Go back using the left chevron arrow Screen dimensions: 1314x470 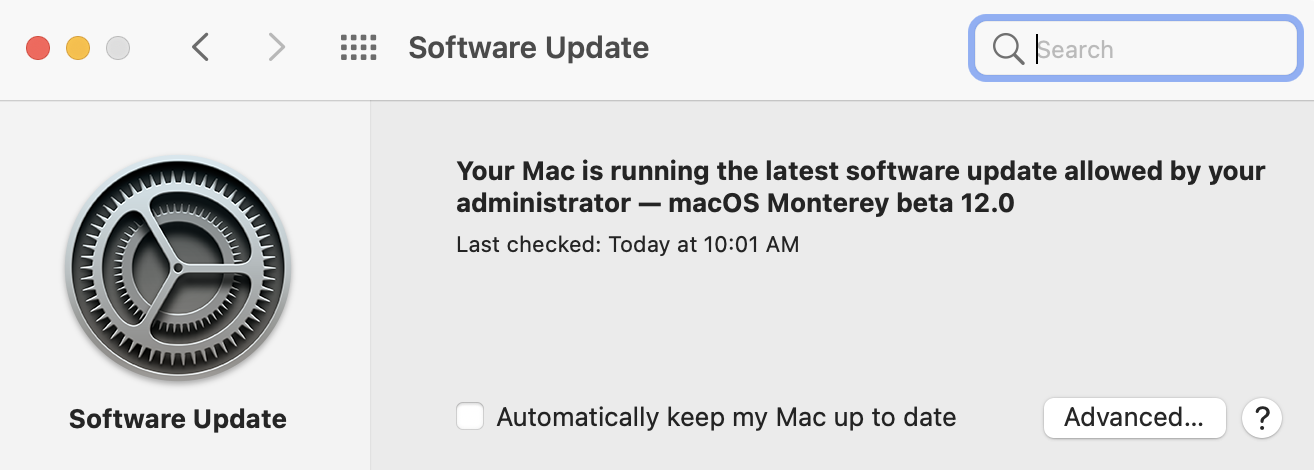click(200, 47)
